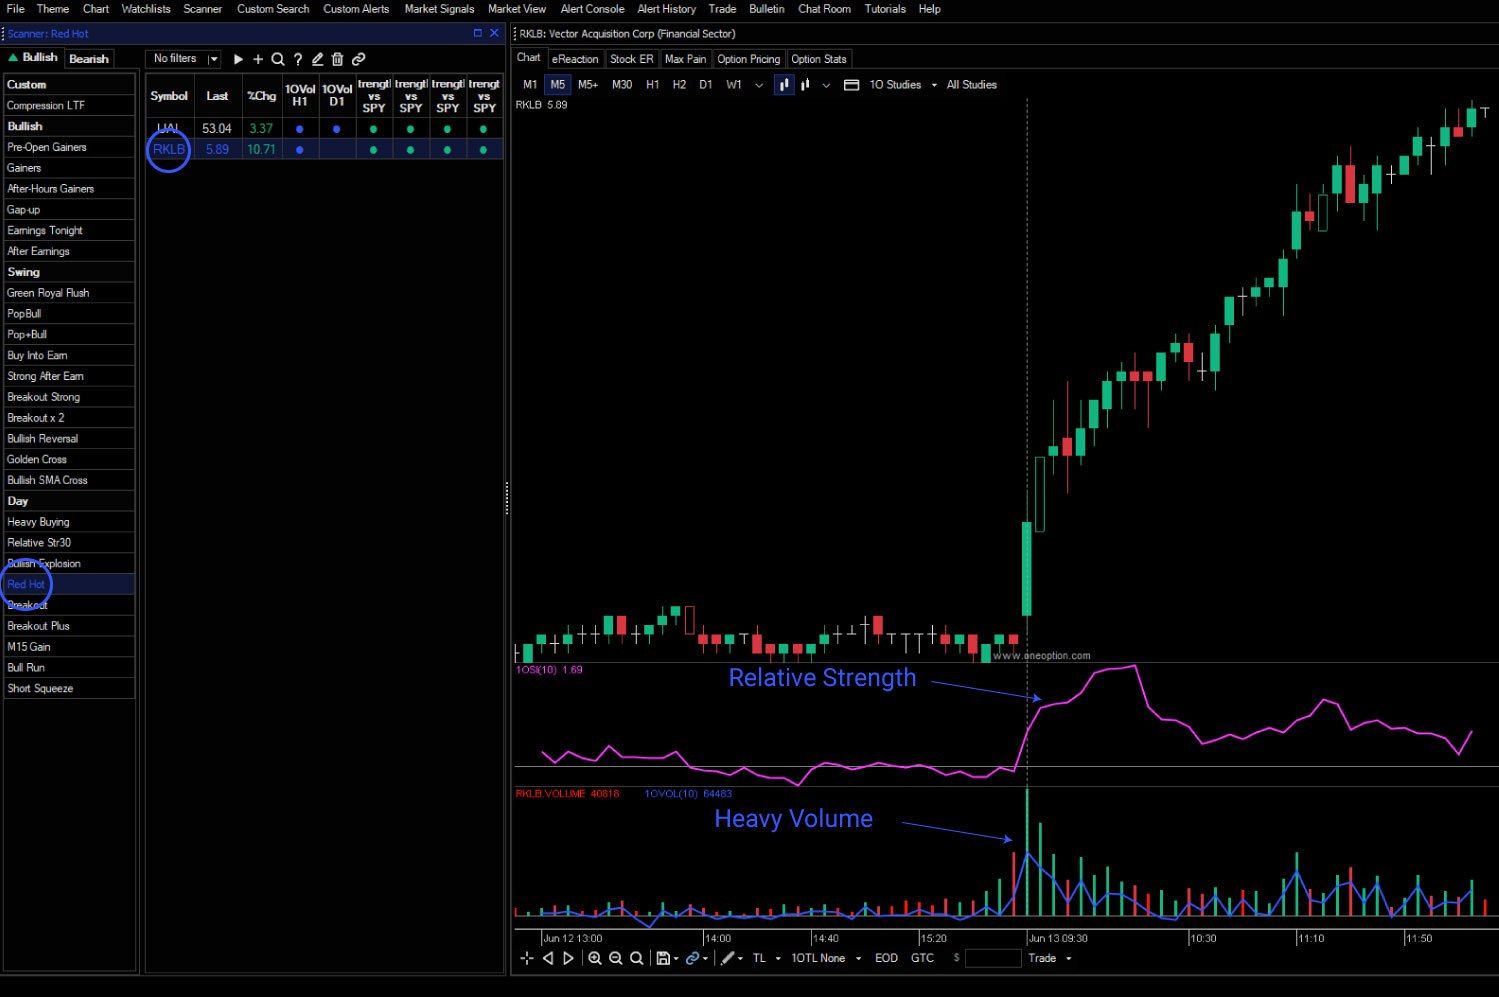Zoom in on chart with magnifier plus
The width and height of the screenshot is (1499, 997).
pos(595,958)
